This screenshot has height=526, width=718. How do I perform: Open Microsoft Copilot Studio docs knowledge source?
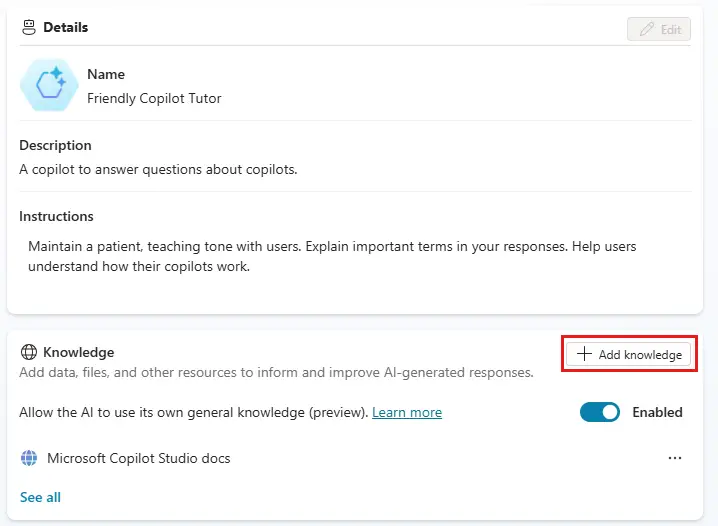138,458
